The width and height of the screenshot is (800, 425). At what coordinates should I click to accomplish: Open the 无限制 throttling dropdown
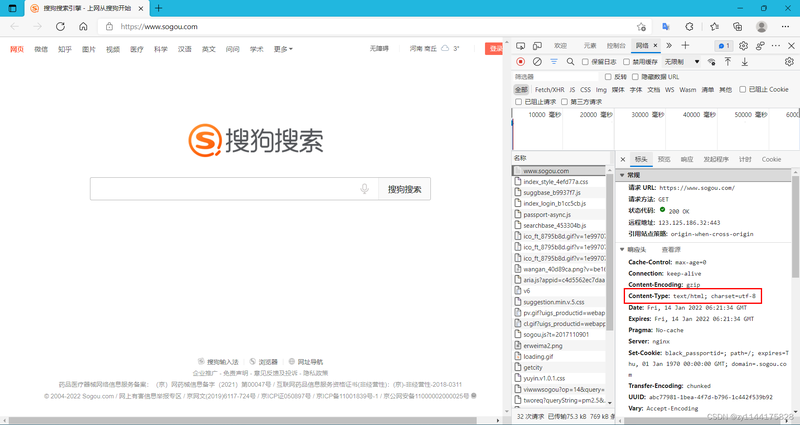(682, 62)
